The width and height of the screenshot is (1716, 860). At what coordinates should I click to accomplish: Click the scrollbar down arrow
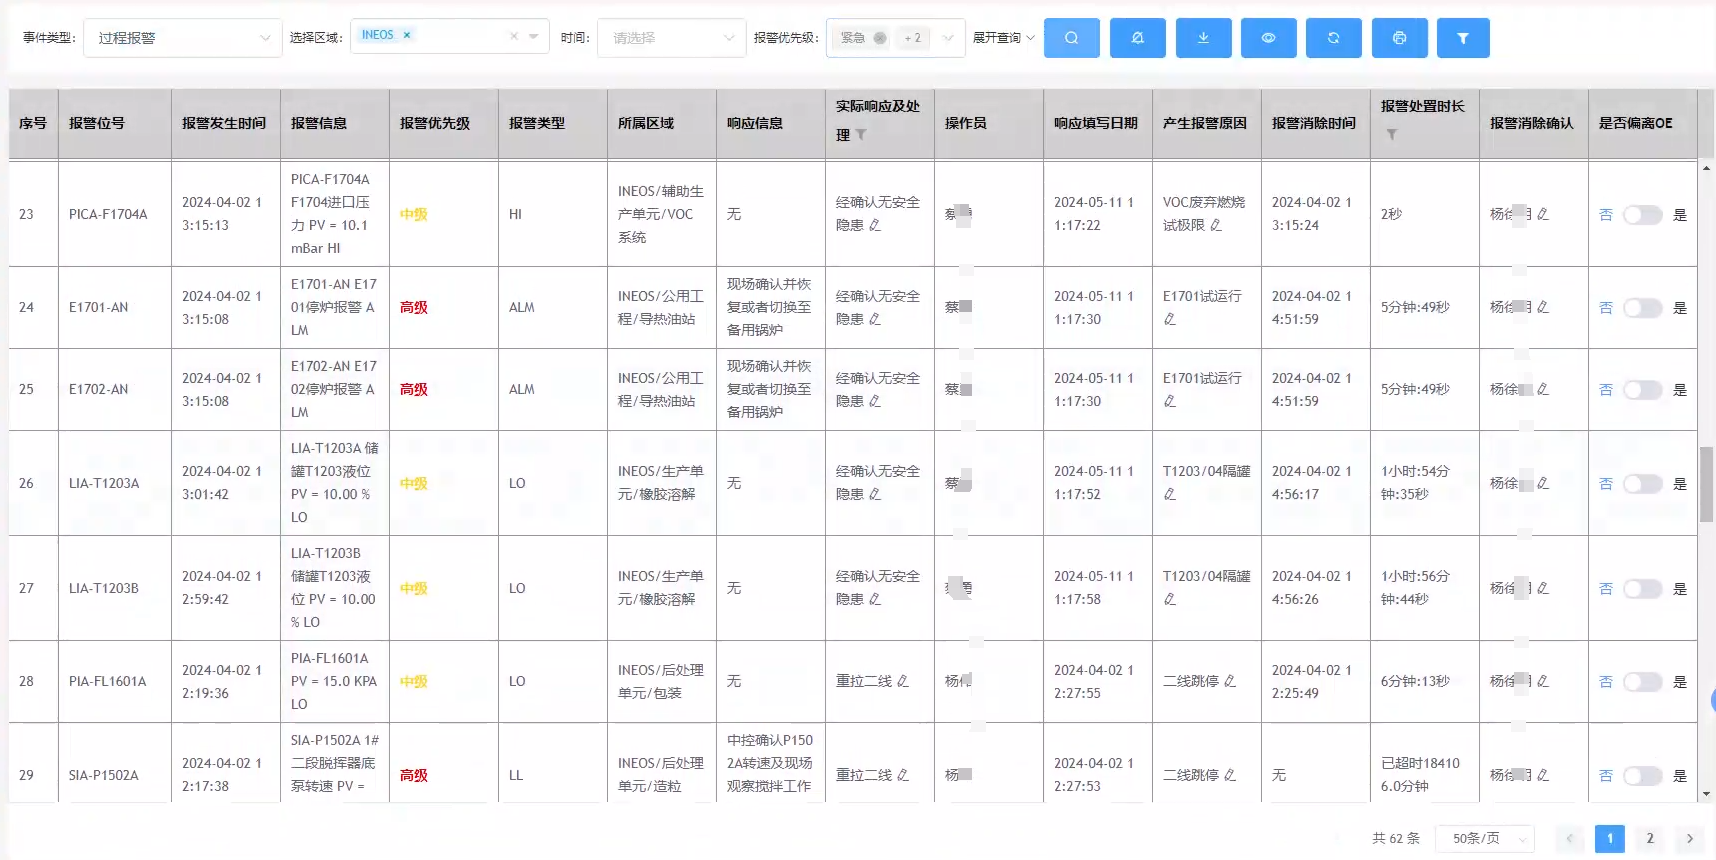tap(1707, 794)
